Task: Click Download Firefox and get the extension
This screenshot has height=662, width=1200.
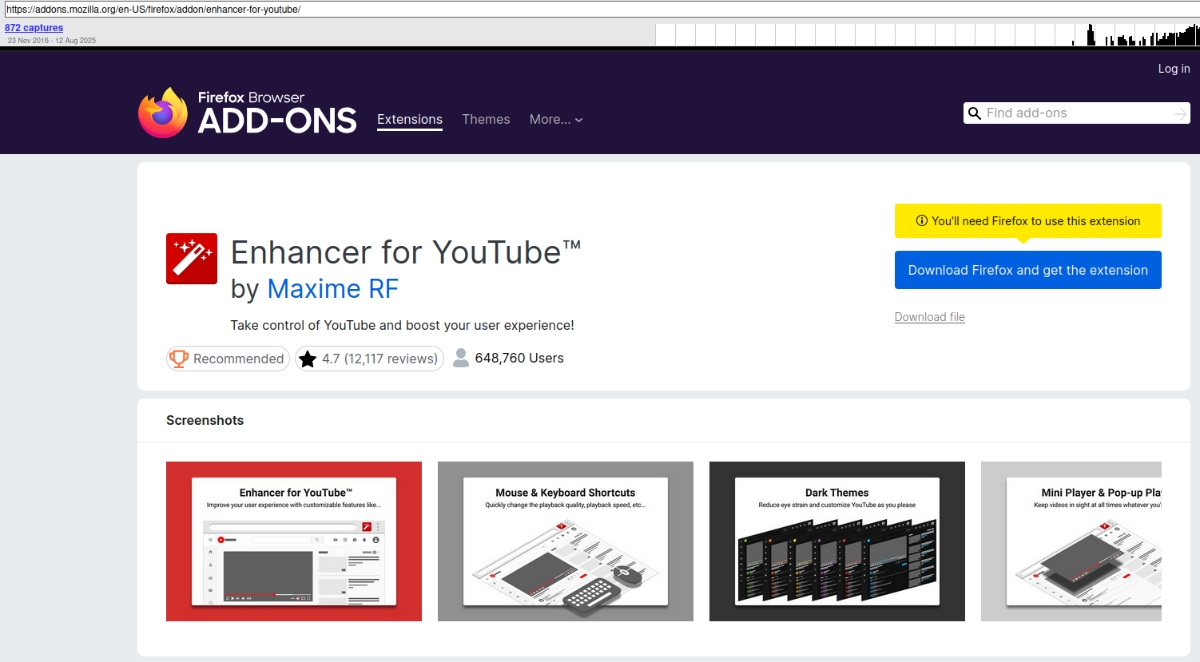Action: click(1028, 270)
